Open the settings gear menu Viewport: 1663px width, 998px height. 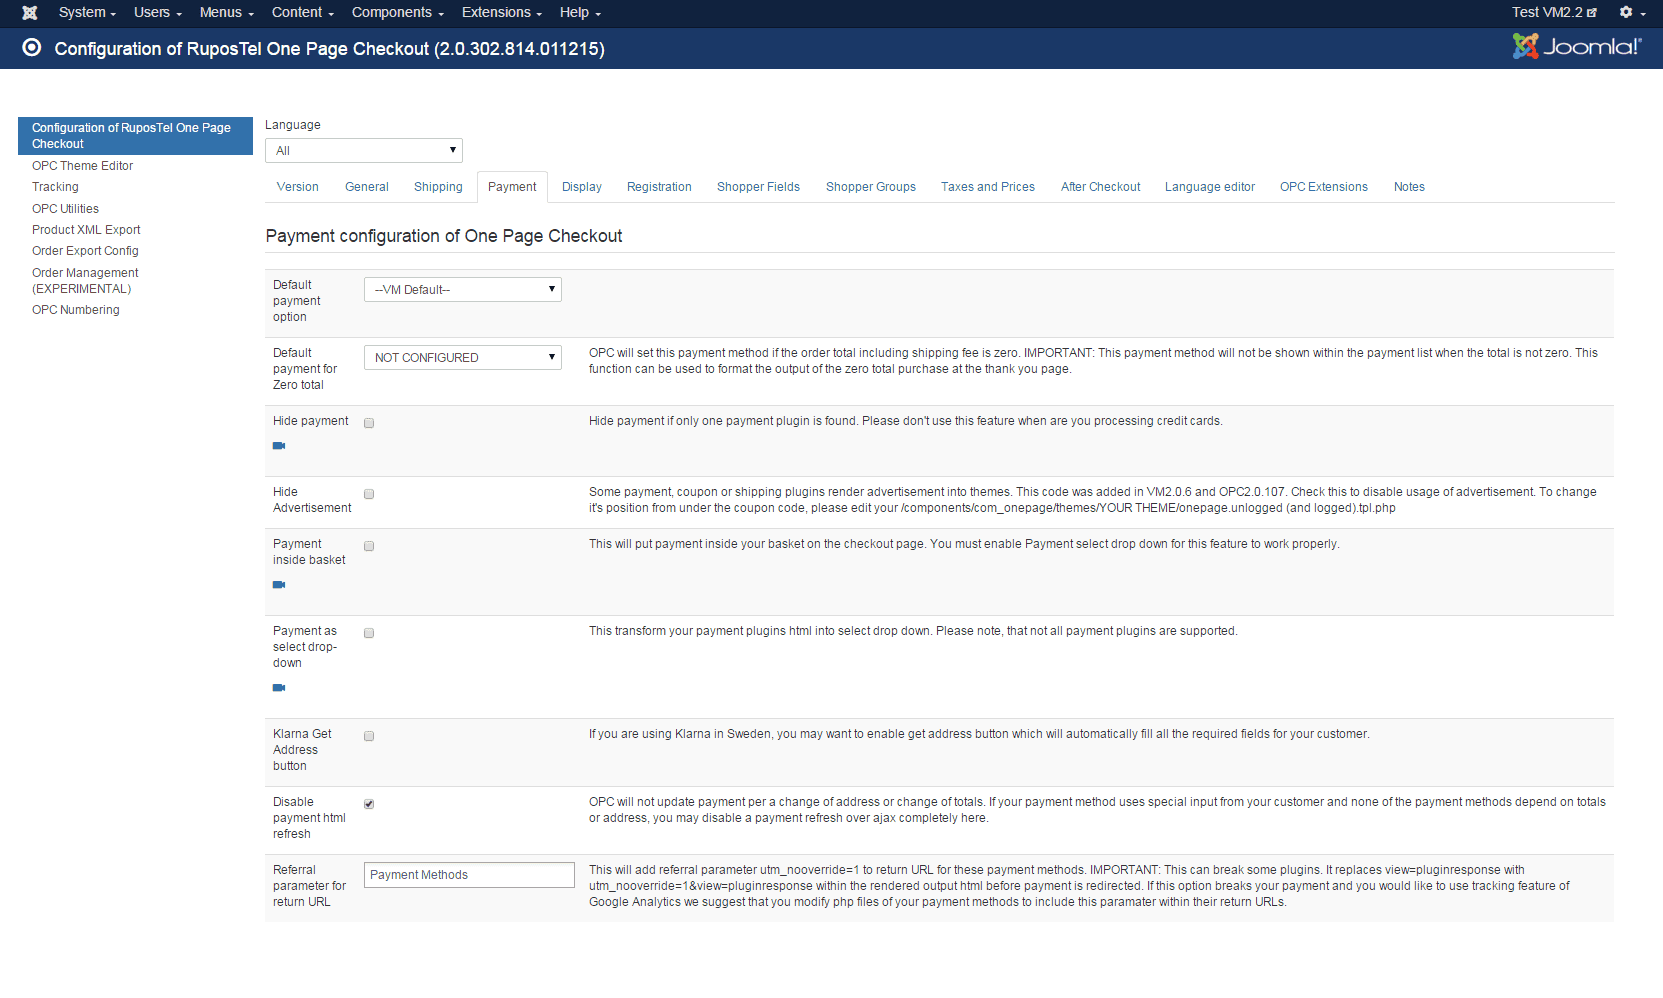click(x=1631, y=13)
